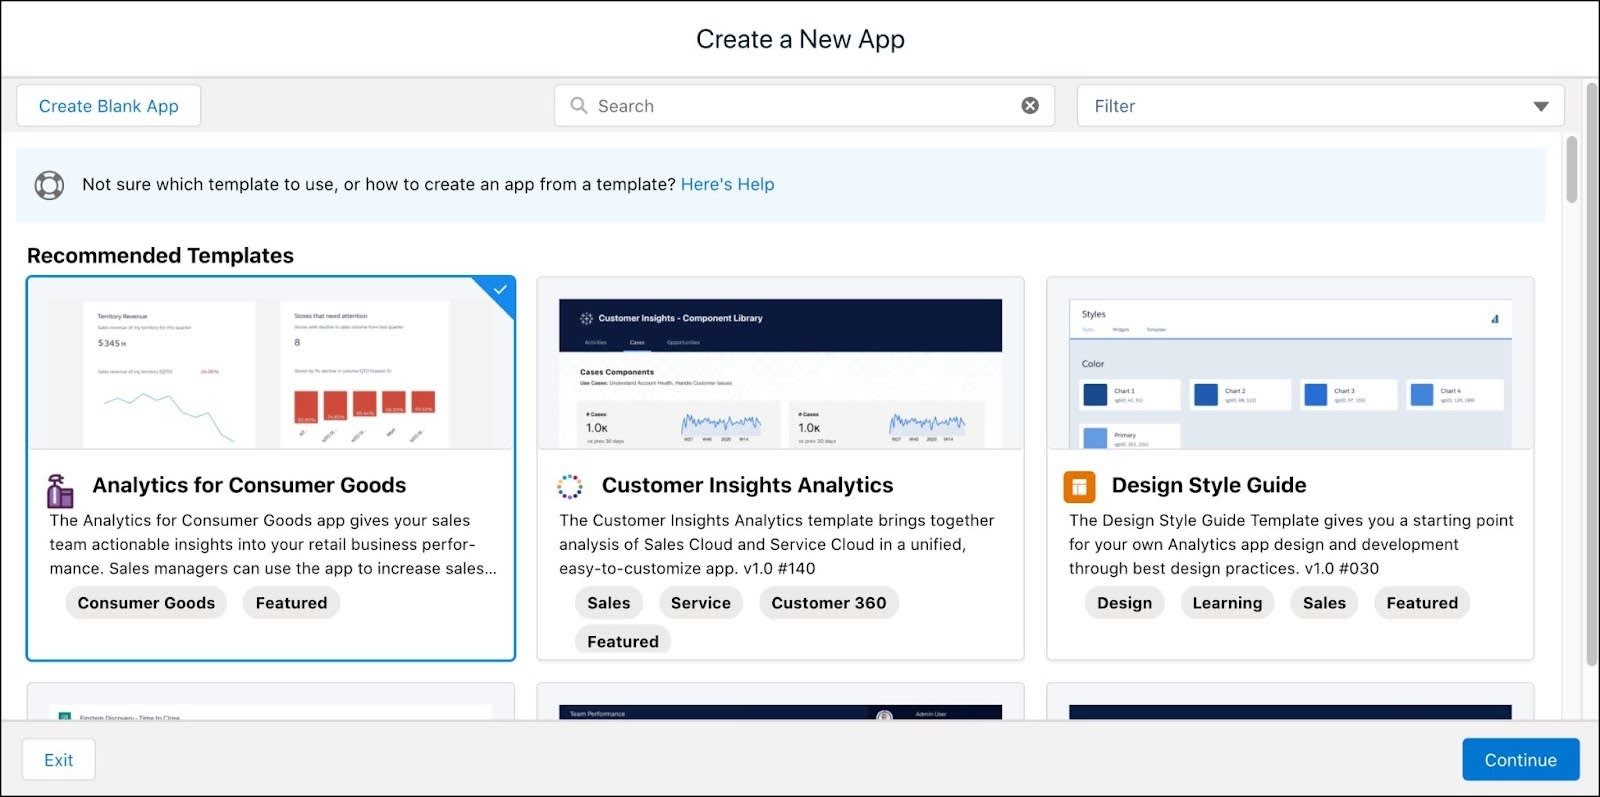The image size is (1600, 797).
Task: Click the Filter dropdown arrow
Action: (1541, 106)
